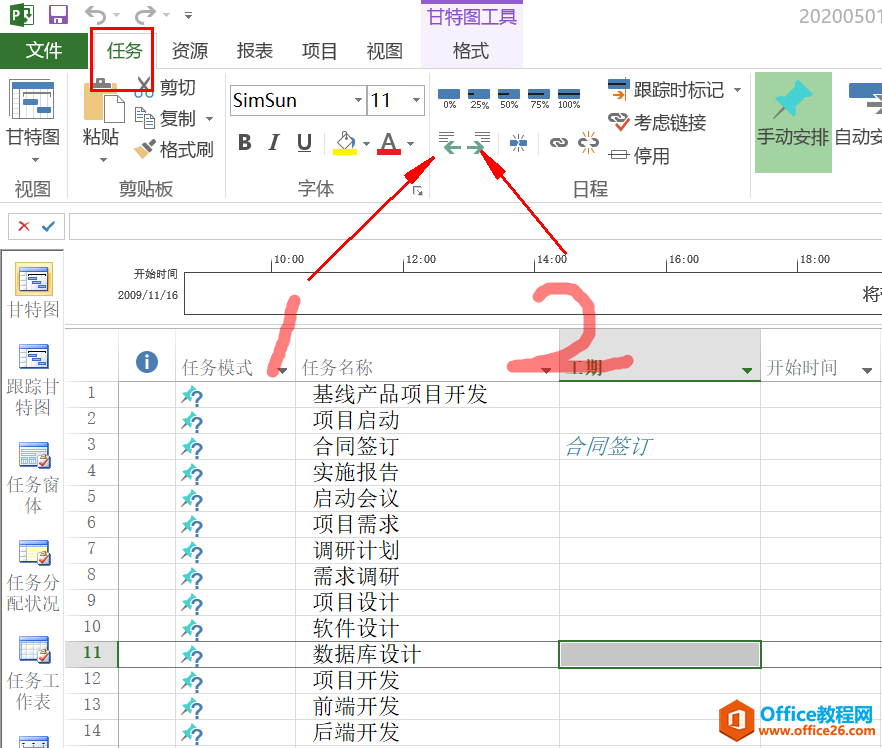This screenshot has height=748, width=882.
Task: Switch to the 资源 ribbon tab
Action: 190,51
